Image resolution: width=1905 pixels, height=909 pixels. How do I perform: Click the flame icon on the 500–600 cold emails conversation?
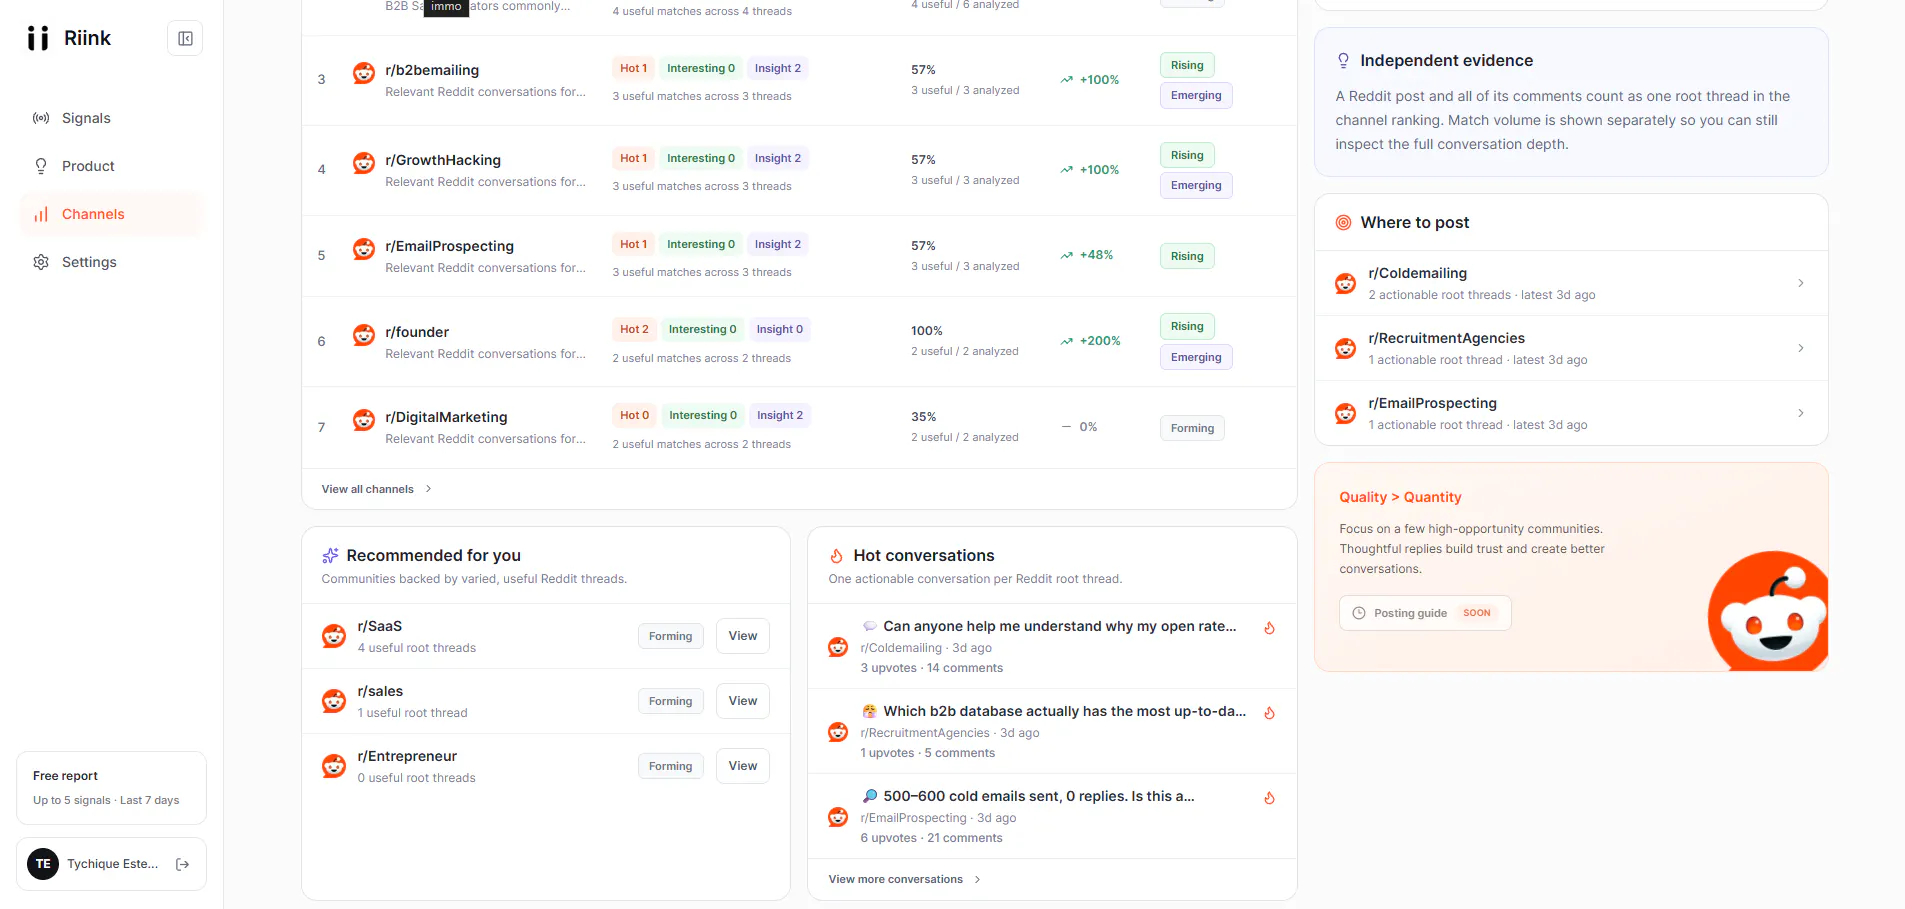pyautogui.click(x=1269, y=798)
